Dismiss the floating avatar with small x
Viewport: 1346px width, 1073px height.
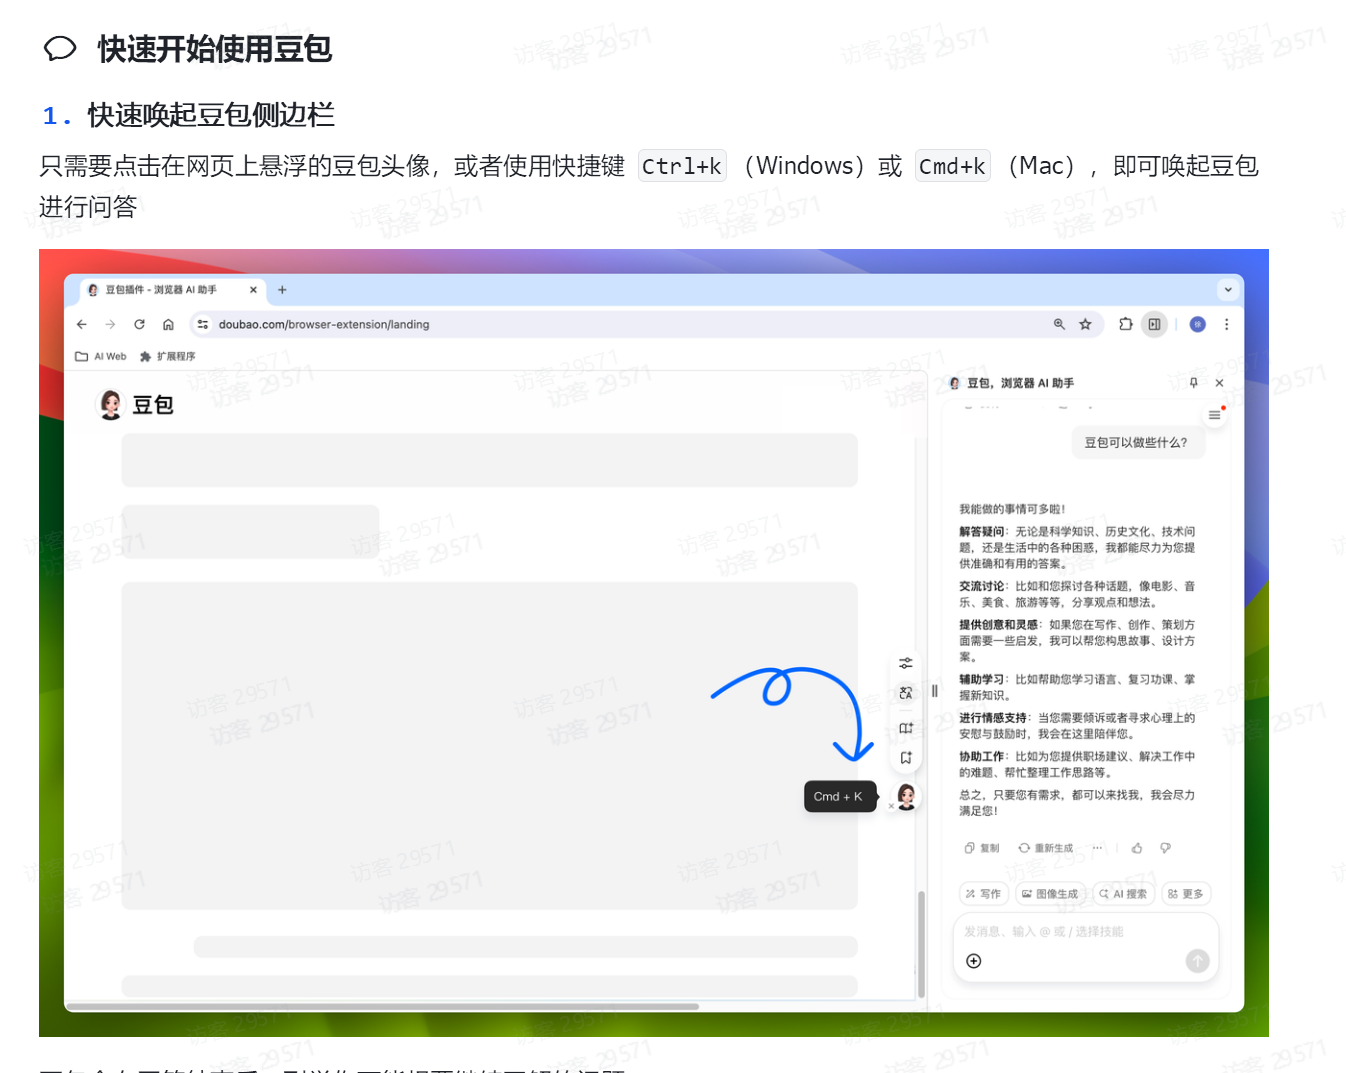891,806
